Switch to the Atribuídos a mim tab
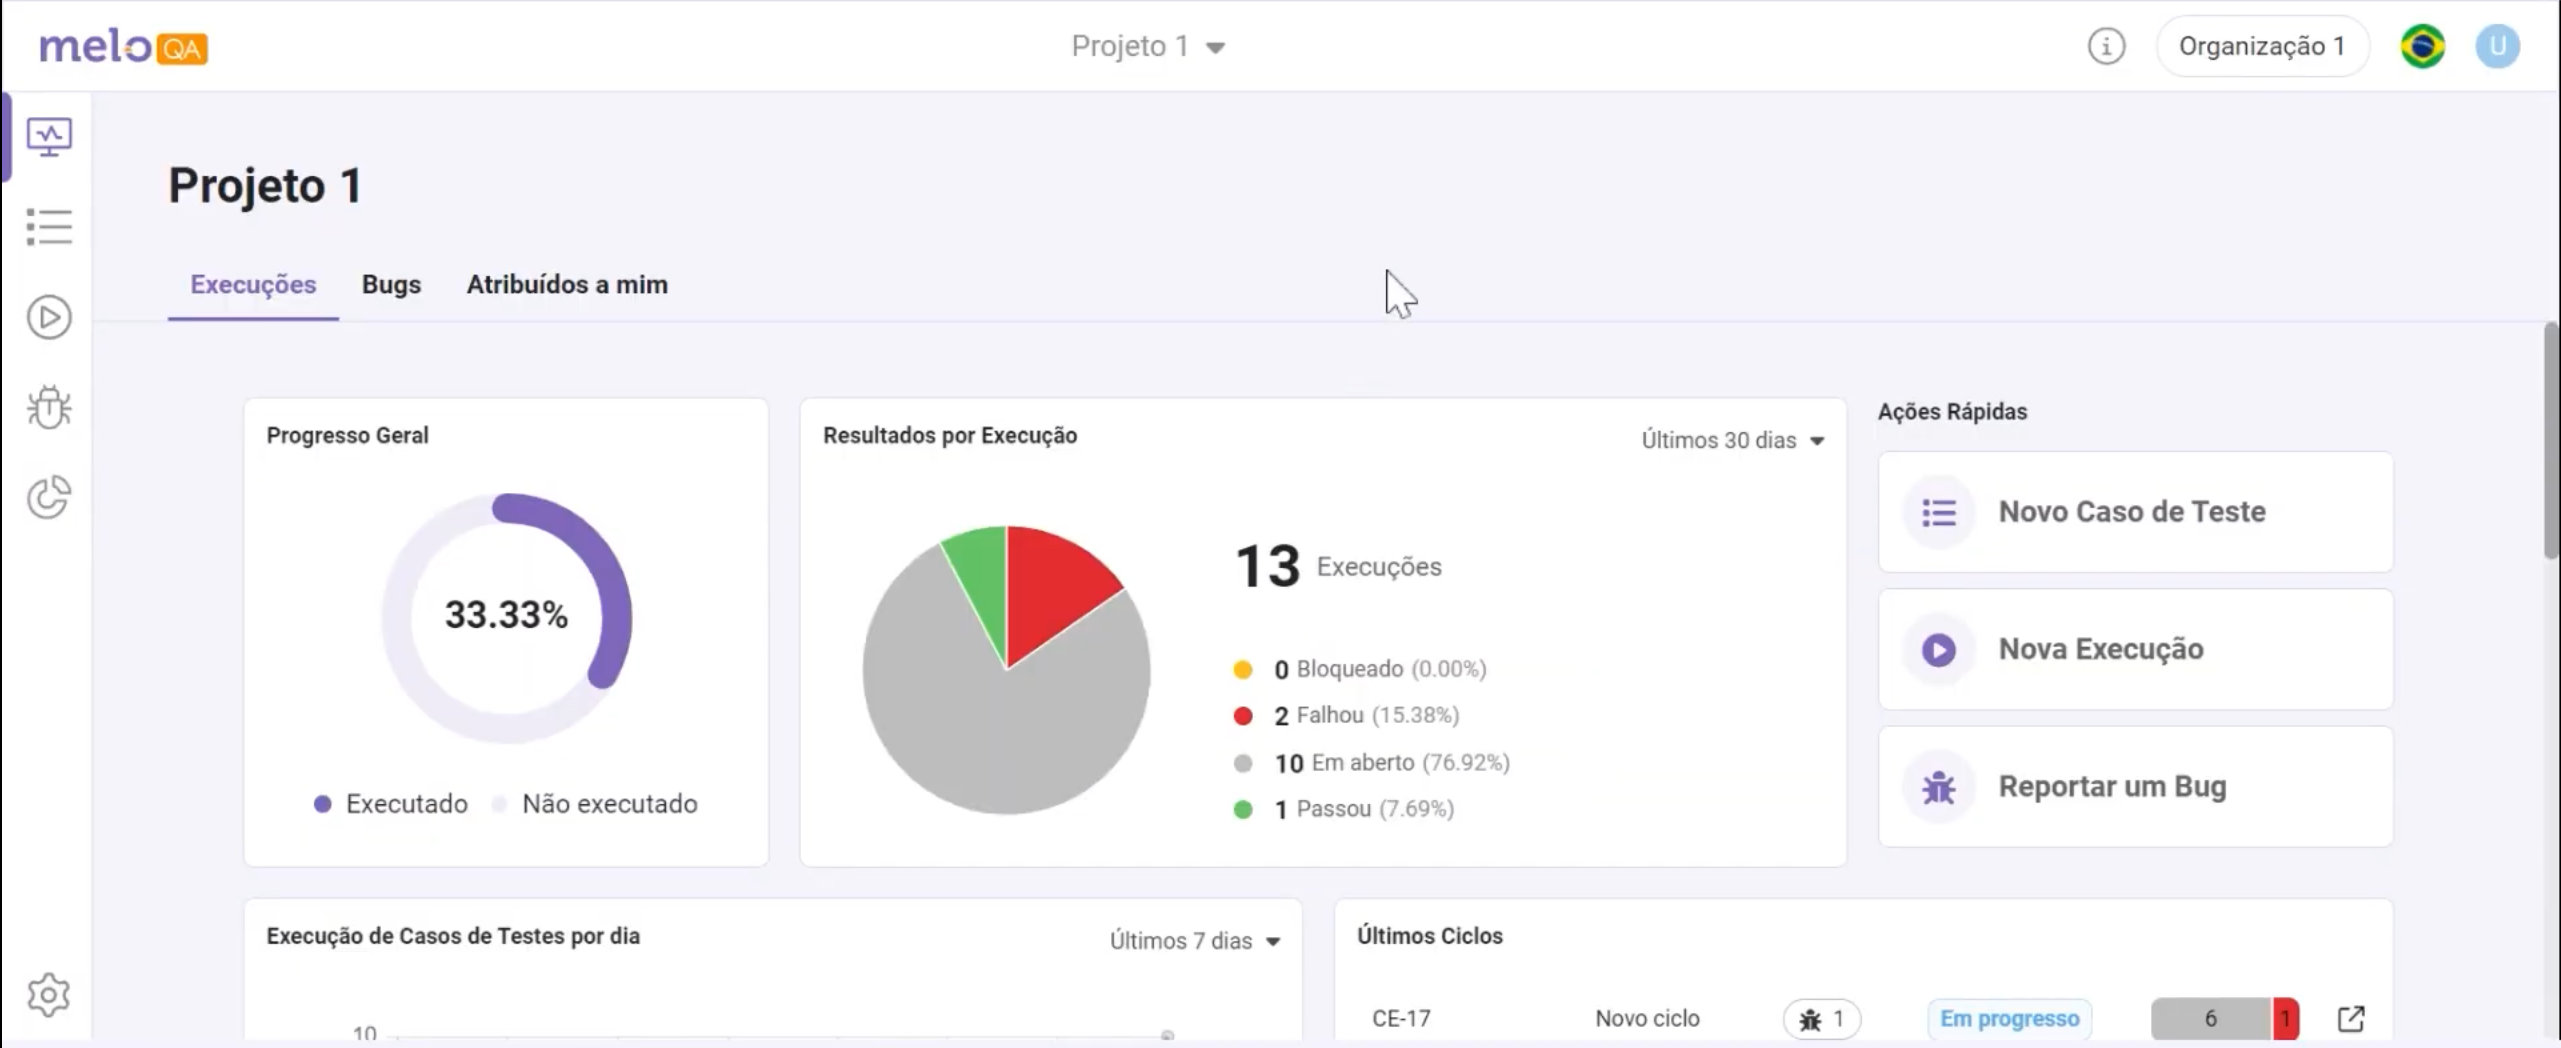 click(567, 285)
